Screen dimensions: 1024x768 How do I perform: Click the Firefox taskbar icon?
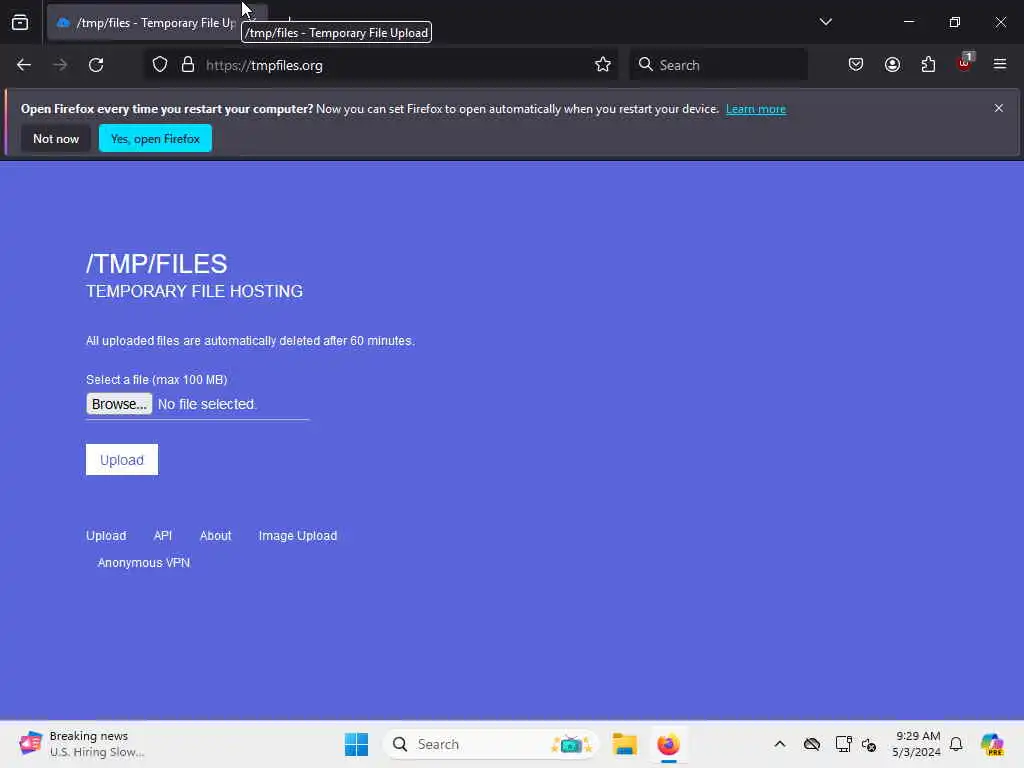[x=668, y=744]
